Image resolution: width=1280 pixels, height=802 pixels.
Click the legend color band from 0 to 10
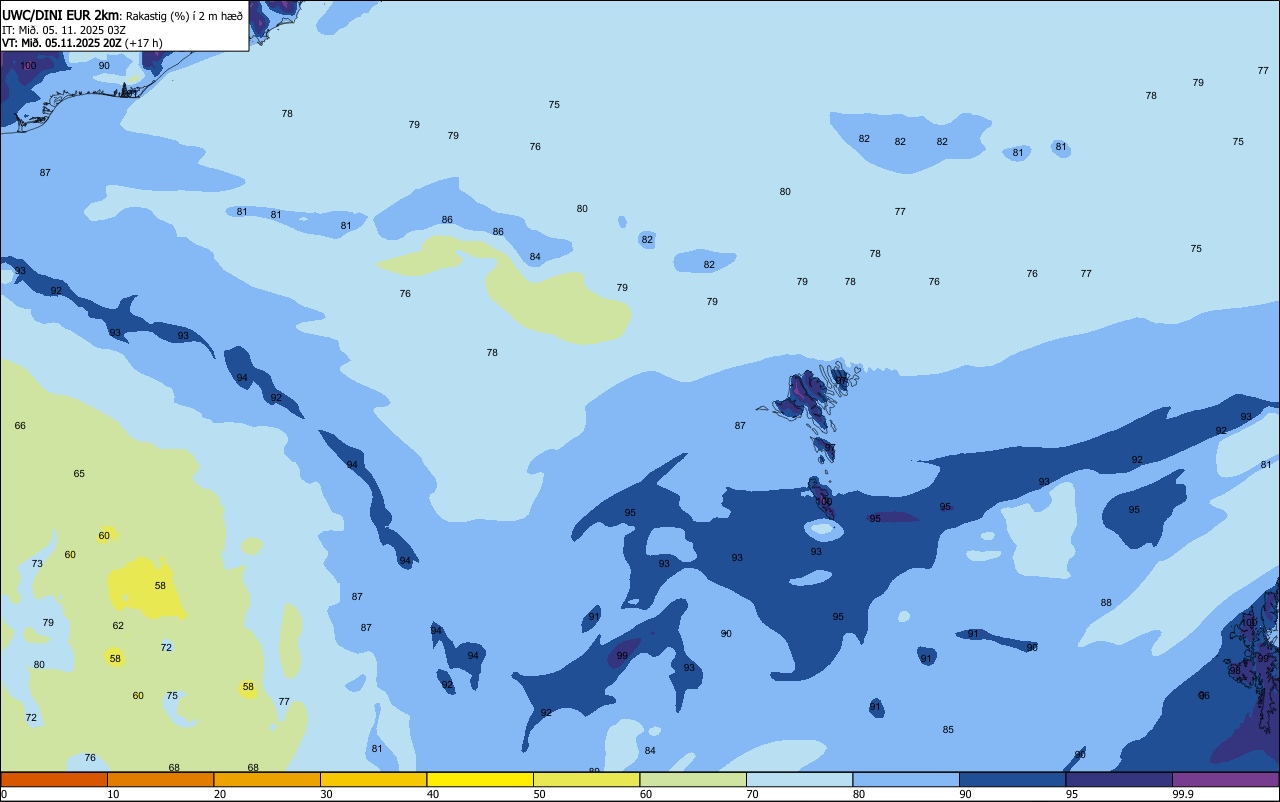pos(54,779)
